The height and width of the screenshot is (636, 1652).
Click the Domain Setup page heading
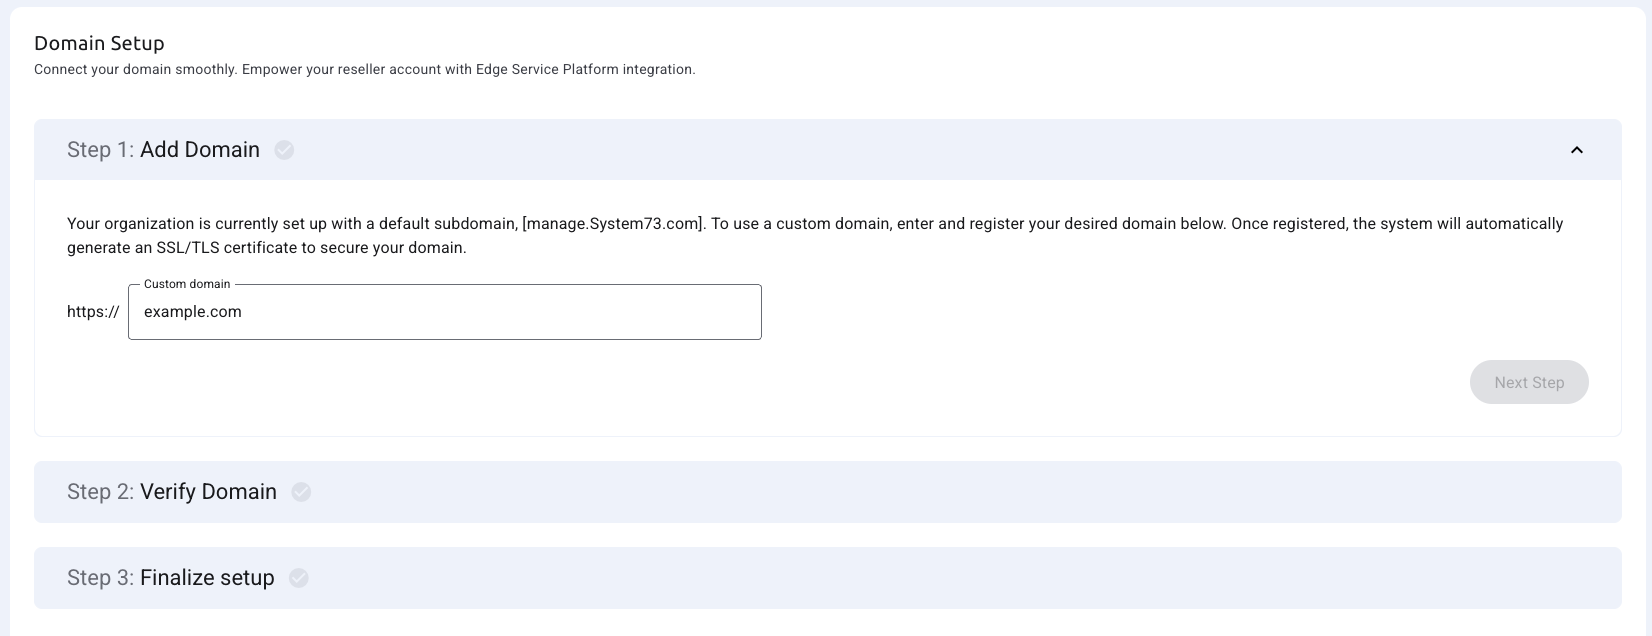[99, 43]
